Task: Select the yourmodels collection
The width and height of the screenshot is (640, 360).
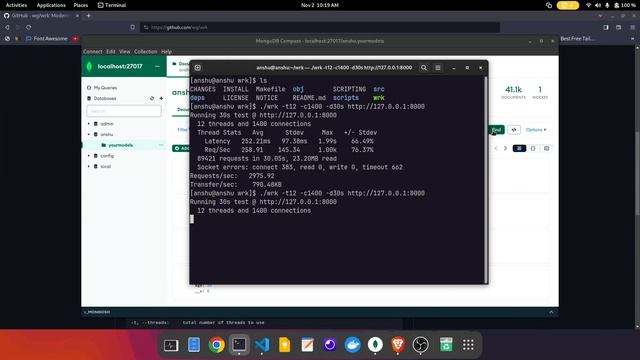Action: point(120,145)
